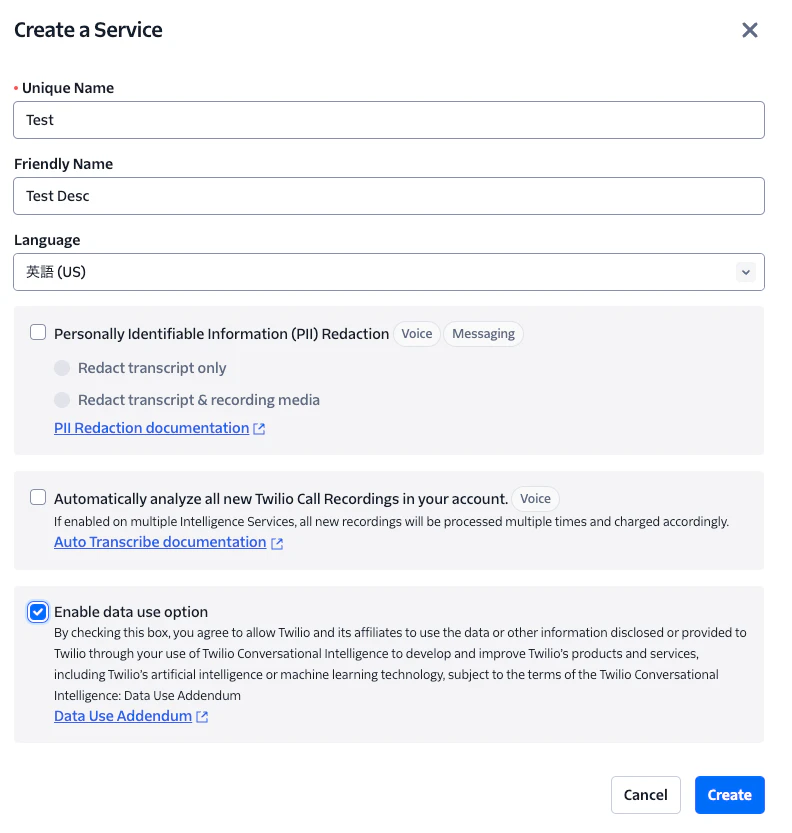
Task: Select Redact transcript & recording media
Action: 62,400
